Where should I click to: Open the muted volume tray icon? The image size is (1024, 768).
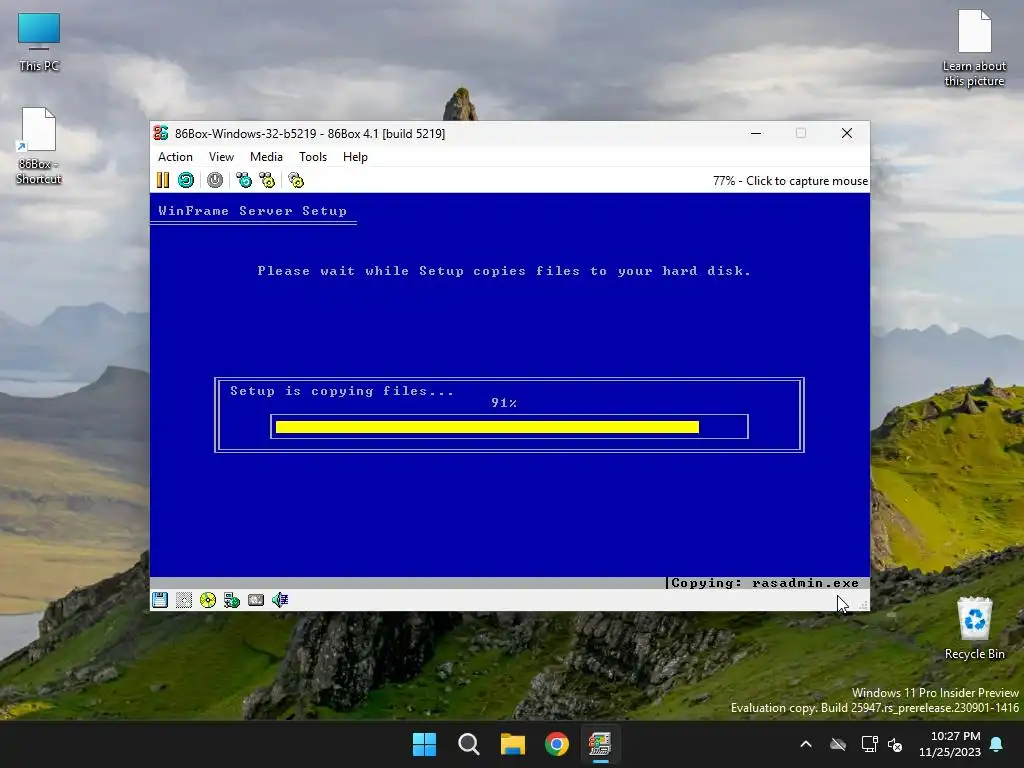coord(895,744)
